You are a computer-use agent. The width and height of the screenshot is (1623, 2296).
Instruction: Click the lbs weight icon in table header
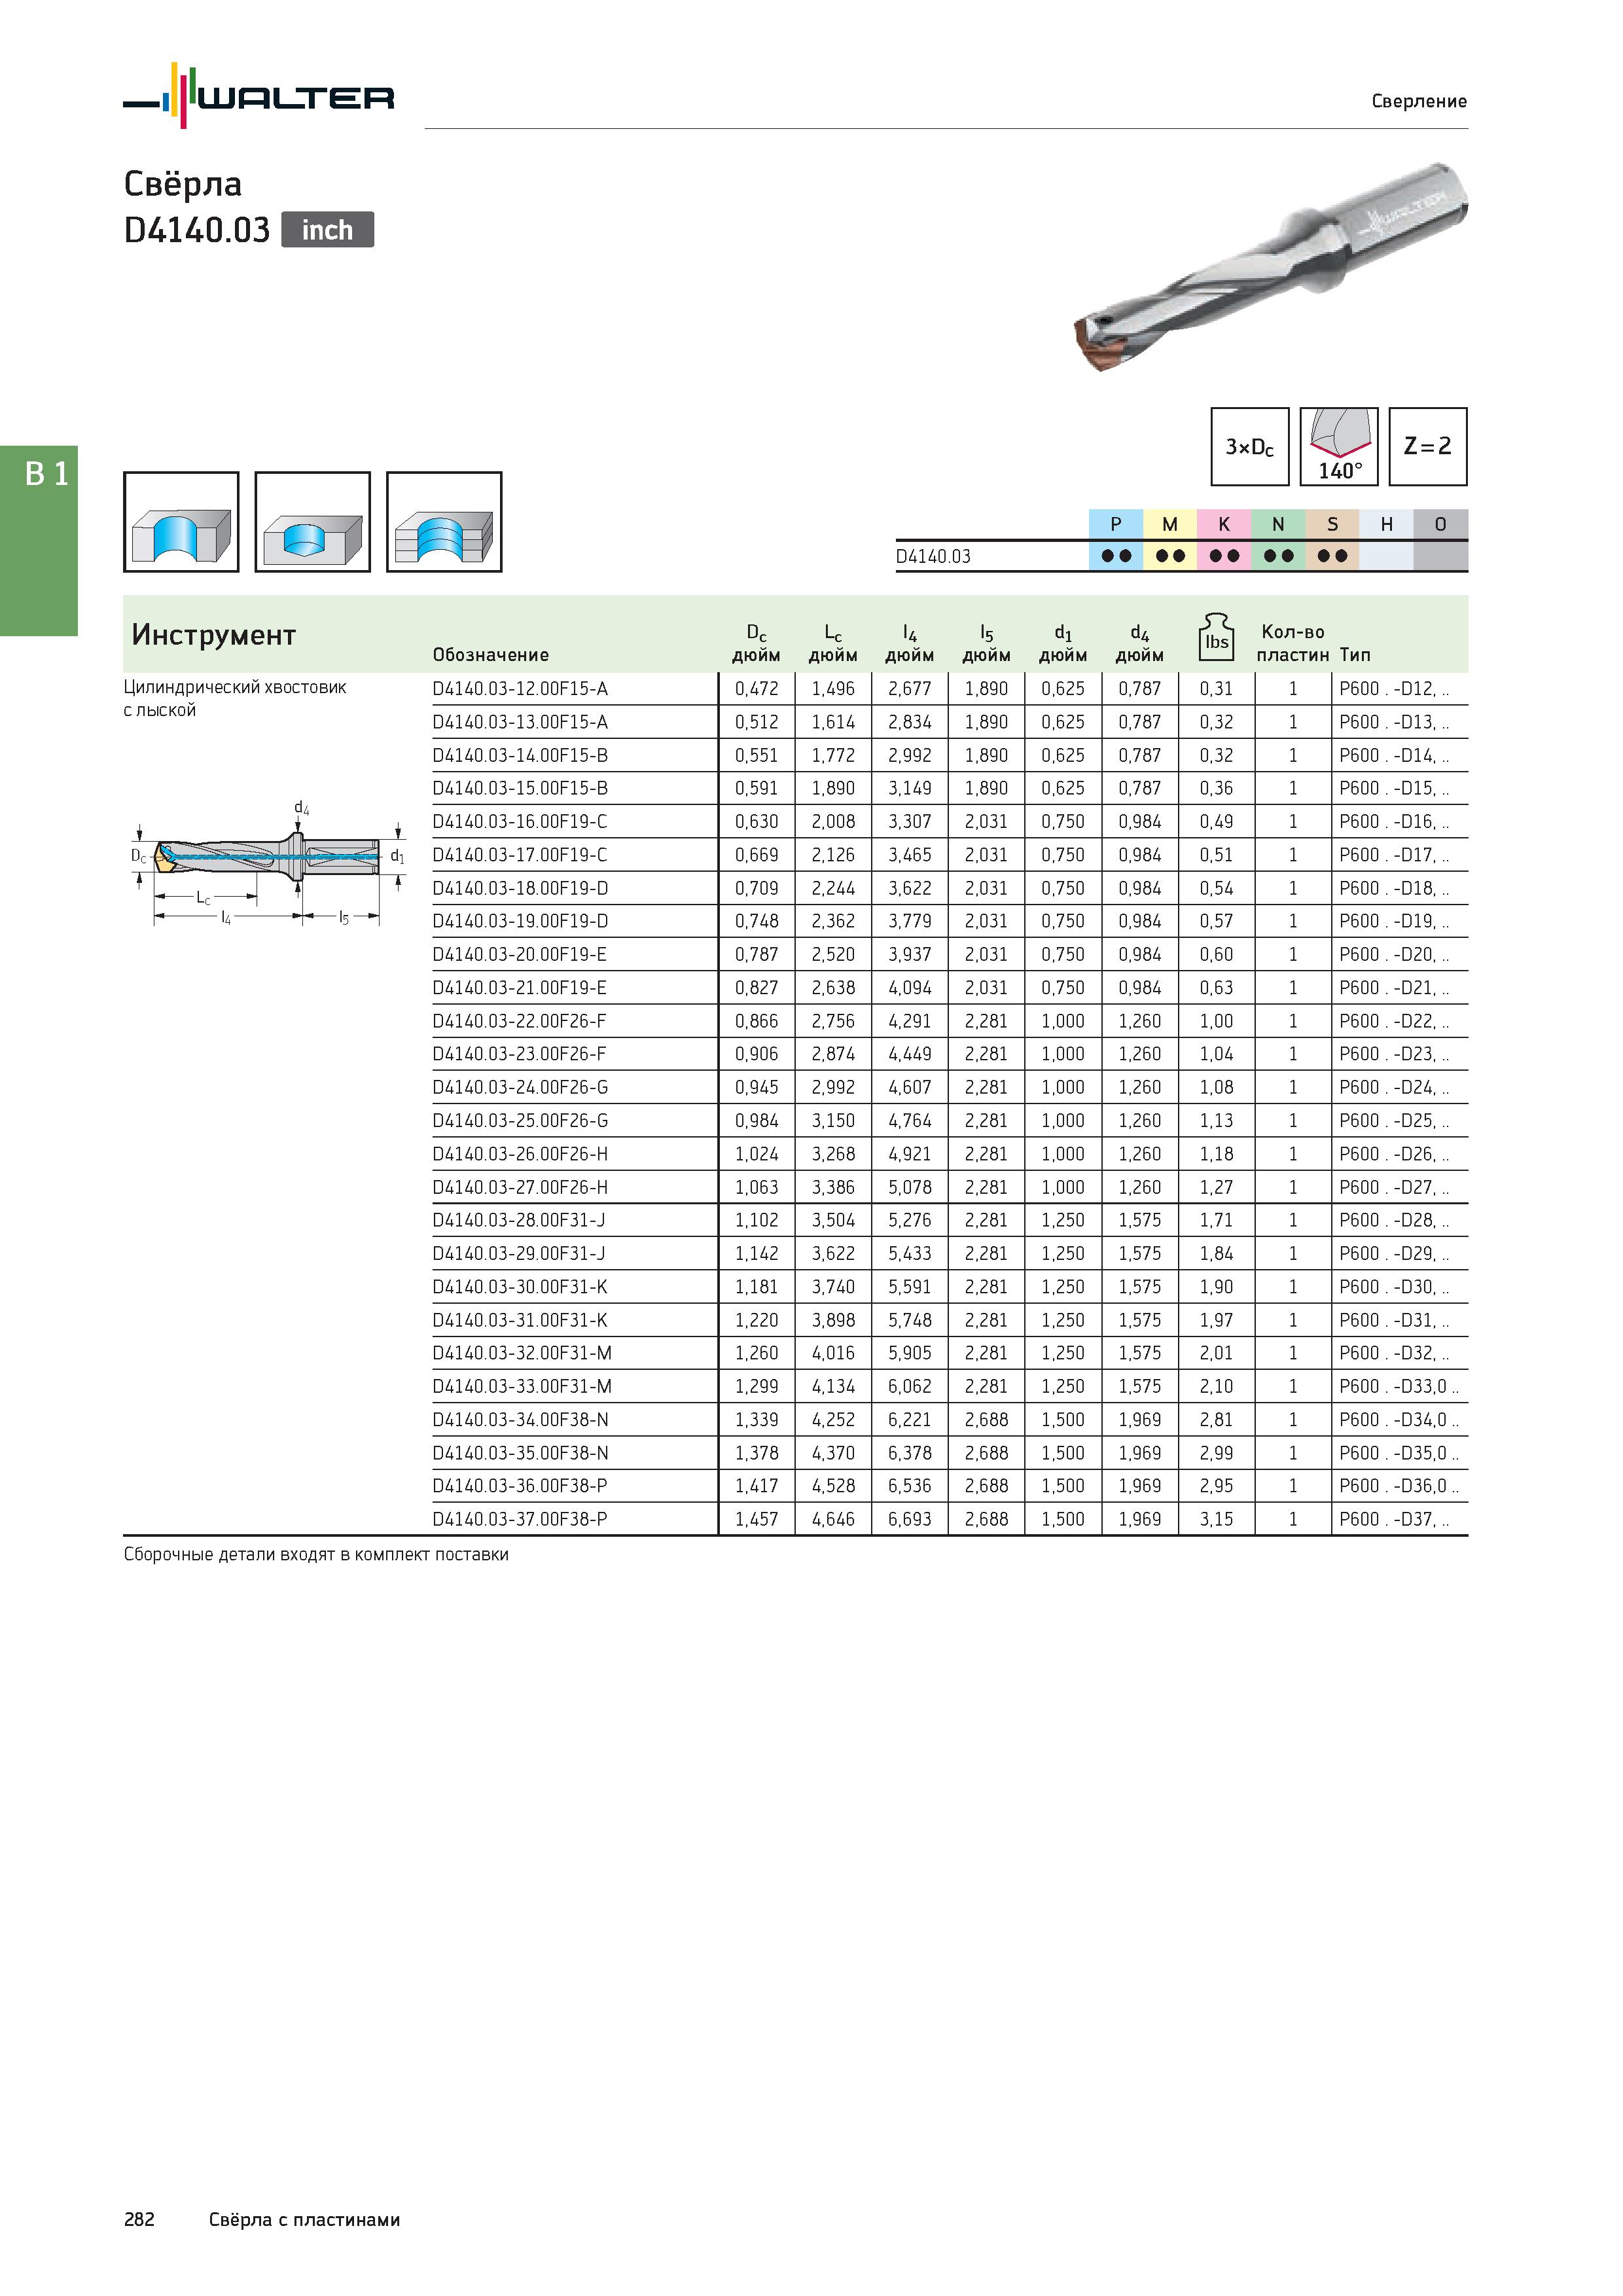coord(1216,638)
